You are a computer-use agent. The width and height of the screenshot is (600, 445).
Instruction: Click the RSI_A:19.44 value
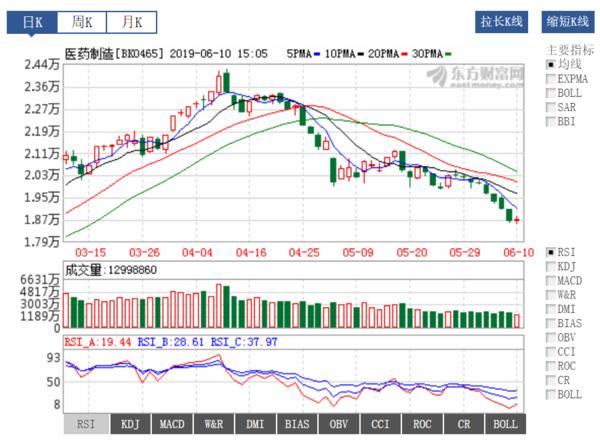tap(98, 342)
